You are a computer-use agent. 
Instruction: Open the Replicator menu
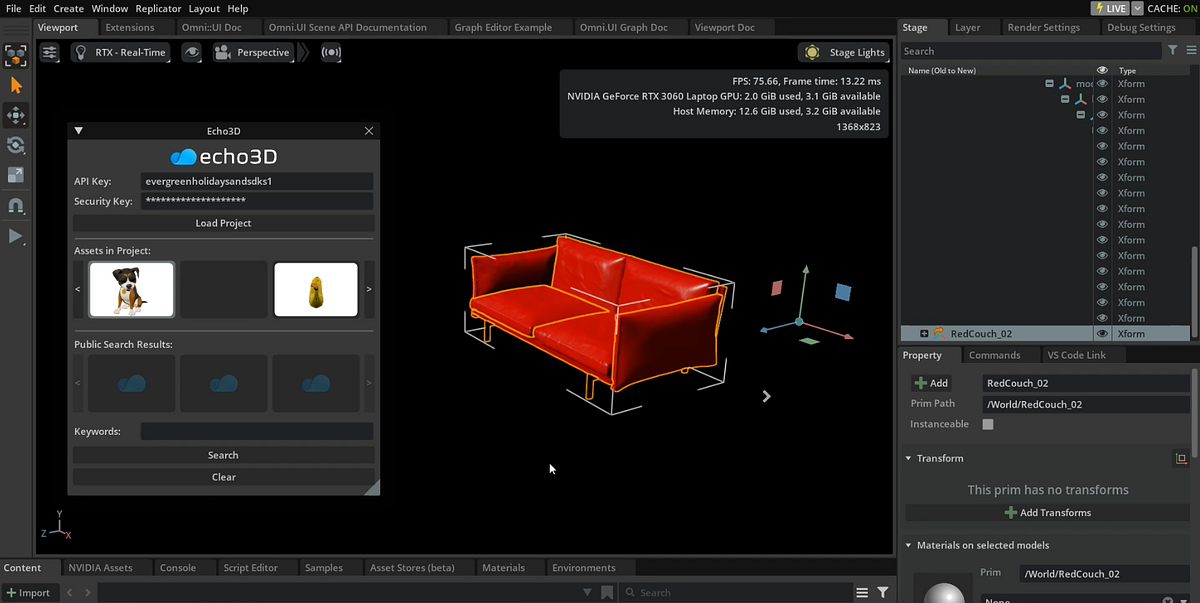tap(158, 8)
